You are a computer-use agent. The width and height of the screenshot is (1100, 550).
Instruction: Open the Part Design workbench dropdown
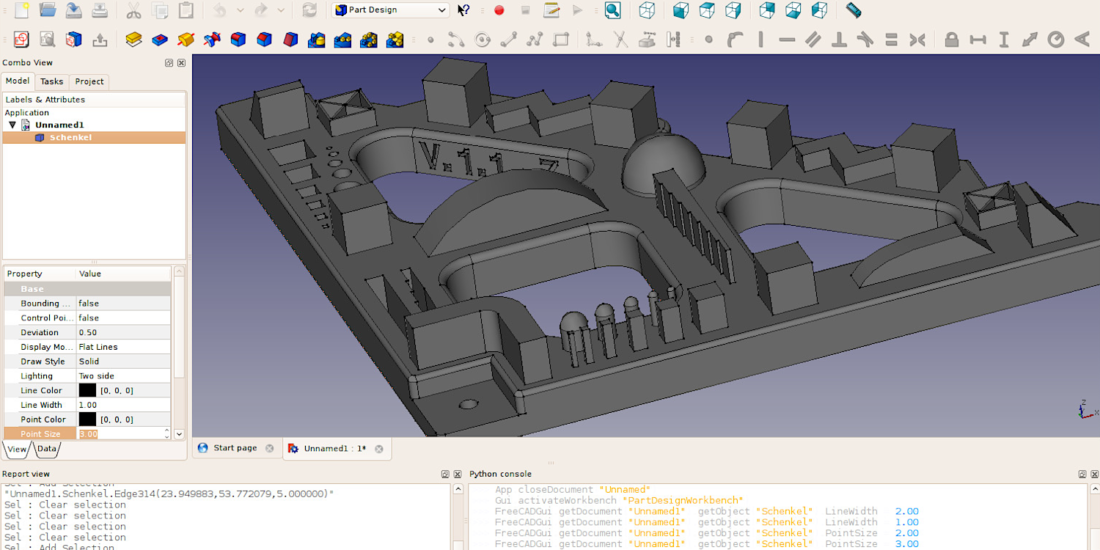point(390,10)
